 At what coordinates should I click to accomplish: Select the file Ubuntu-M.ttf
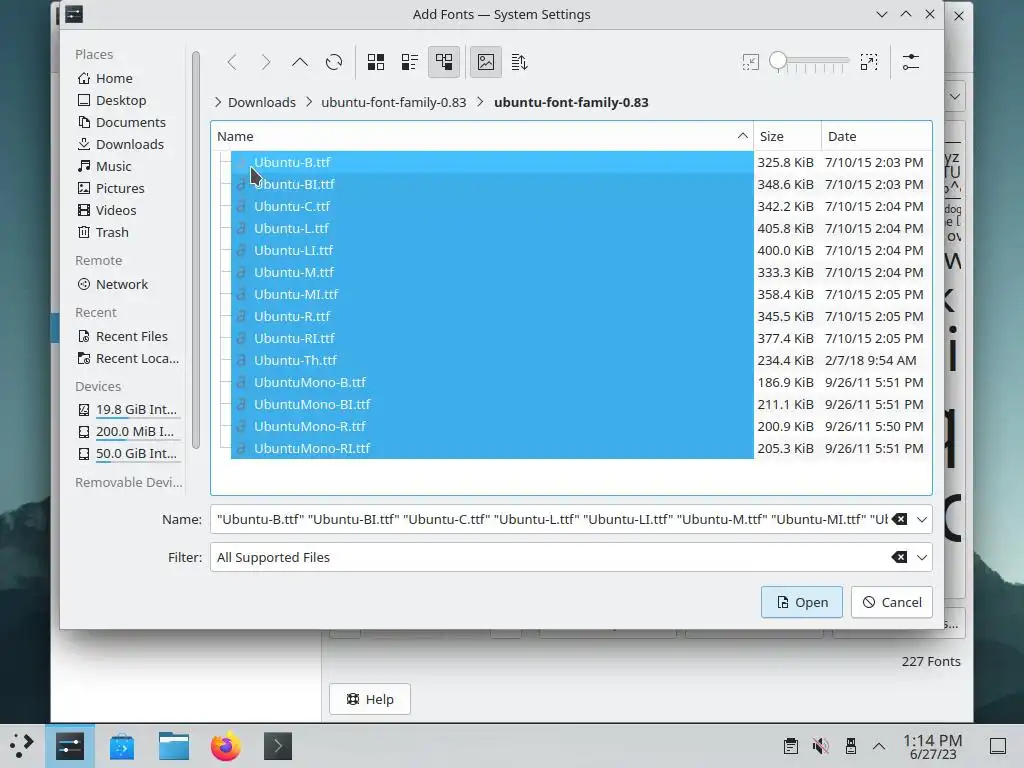[492, 272]
